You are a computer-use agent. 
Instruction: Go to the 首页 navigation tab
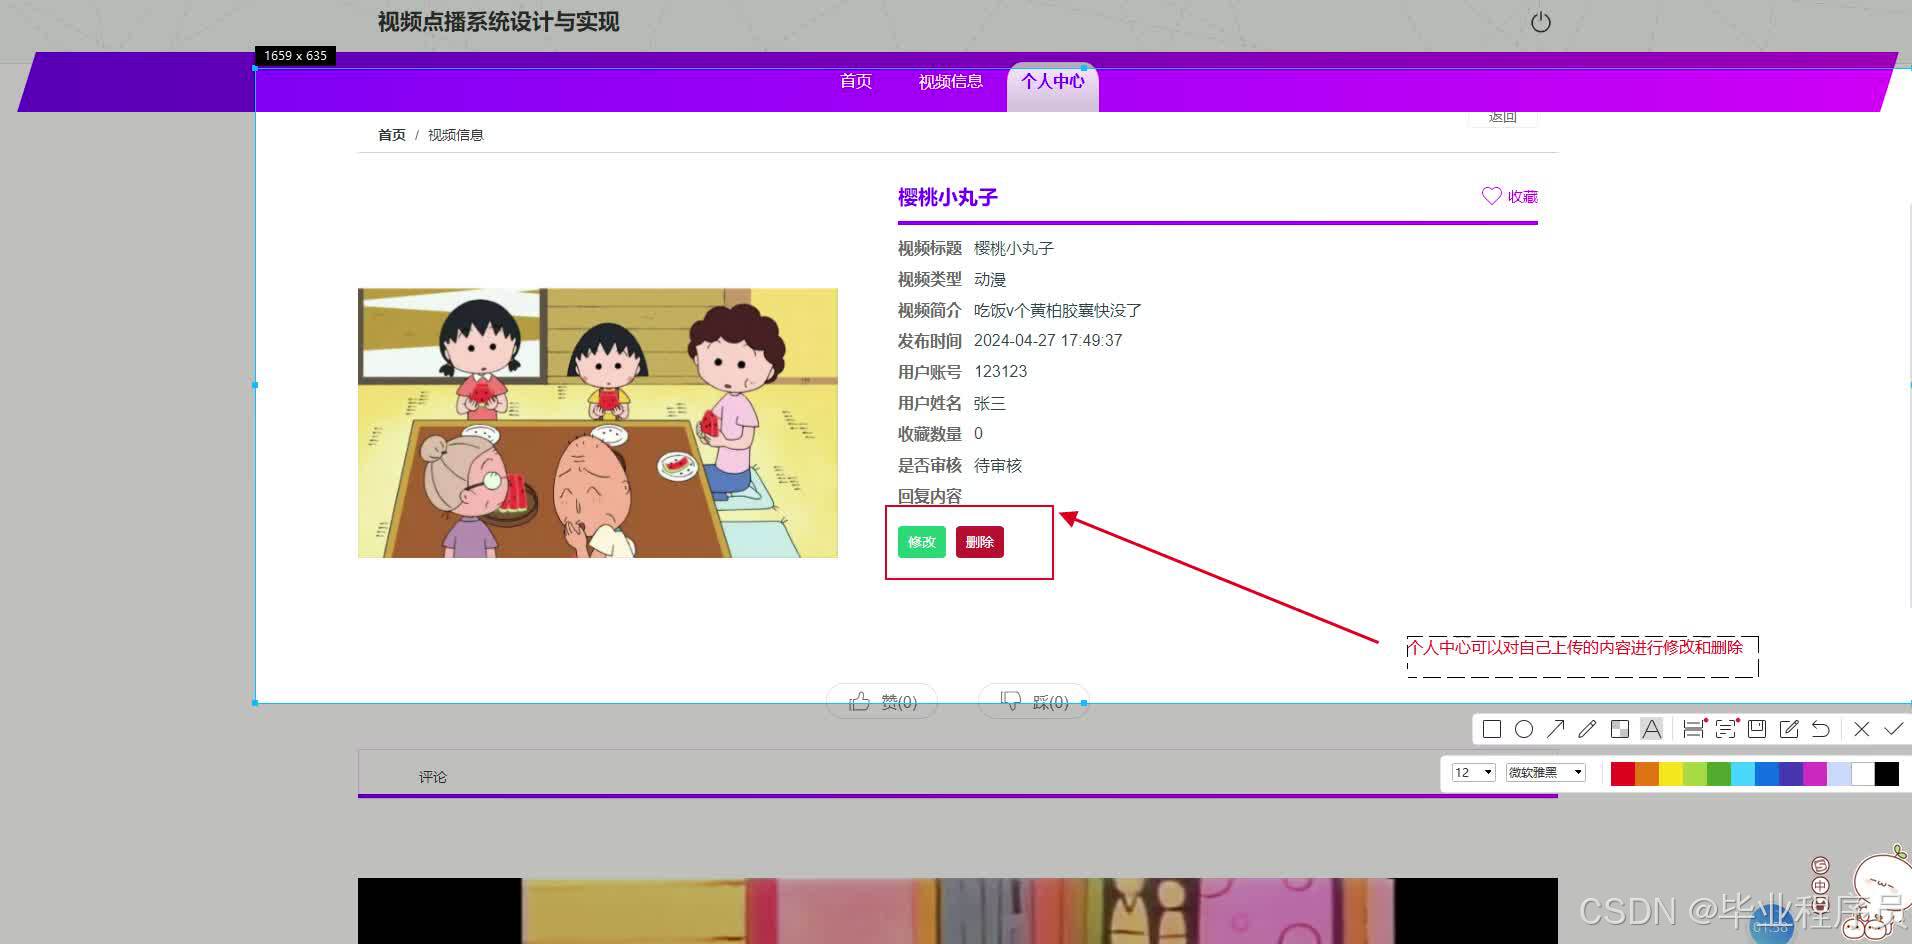pyautogui.click(x=856, y=81)
